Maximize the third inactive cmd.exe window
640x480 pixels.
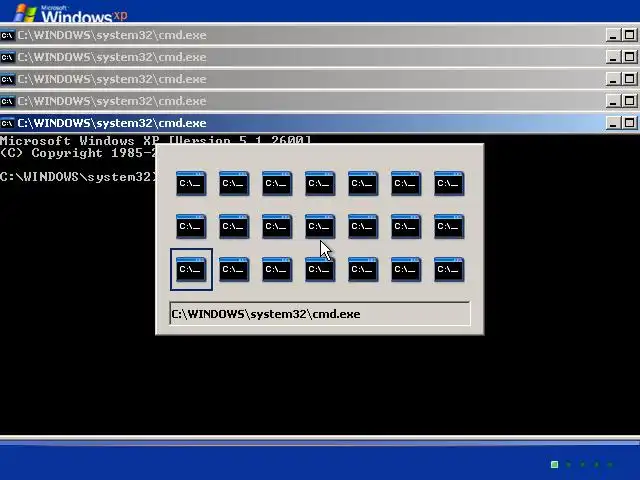[x=629, y=79]
